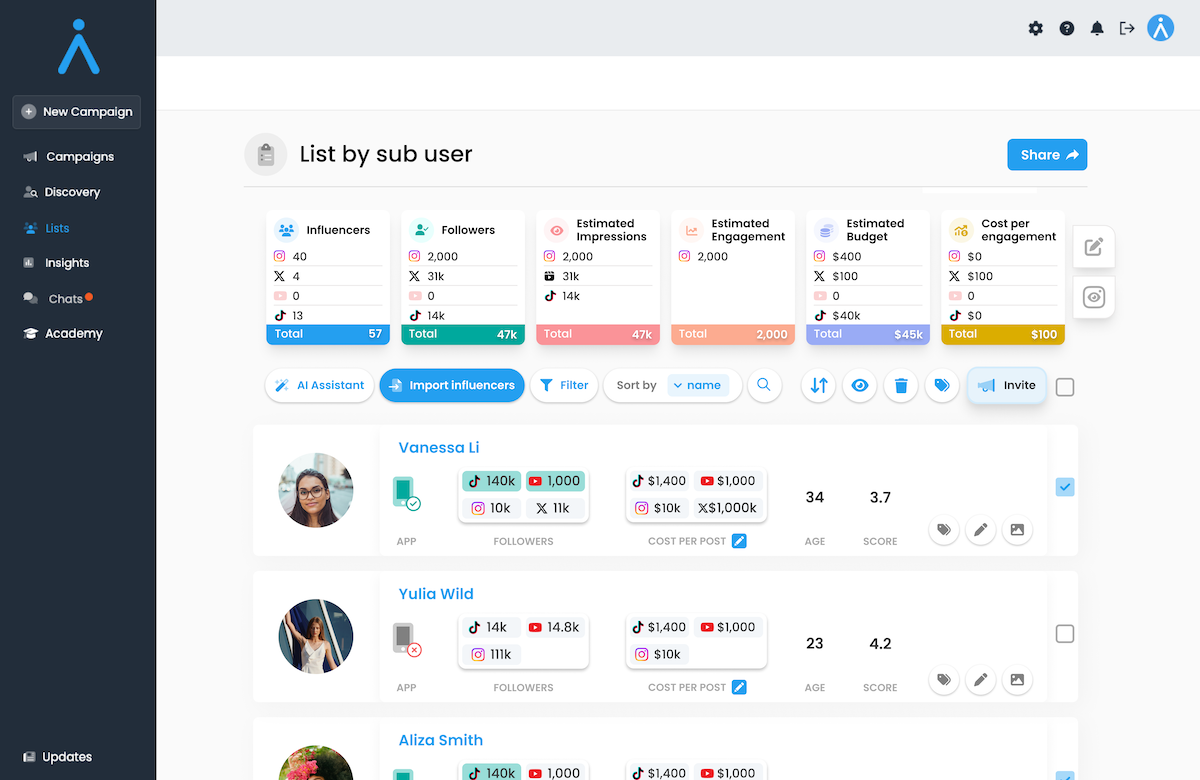Click the edit note icon on right panel

point(1094,247)
